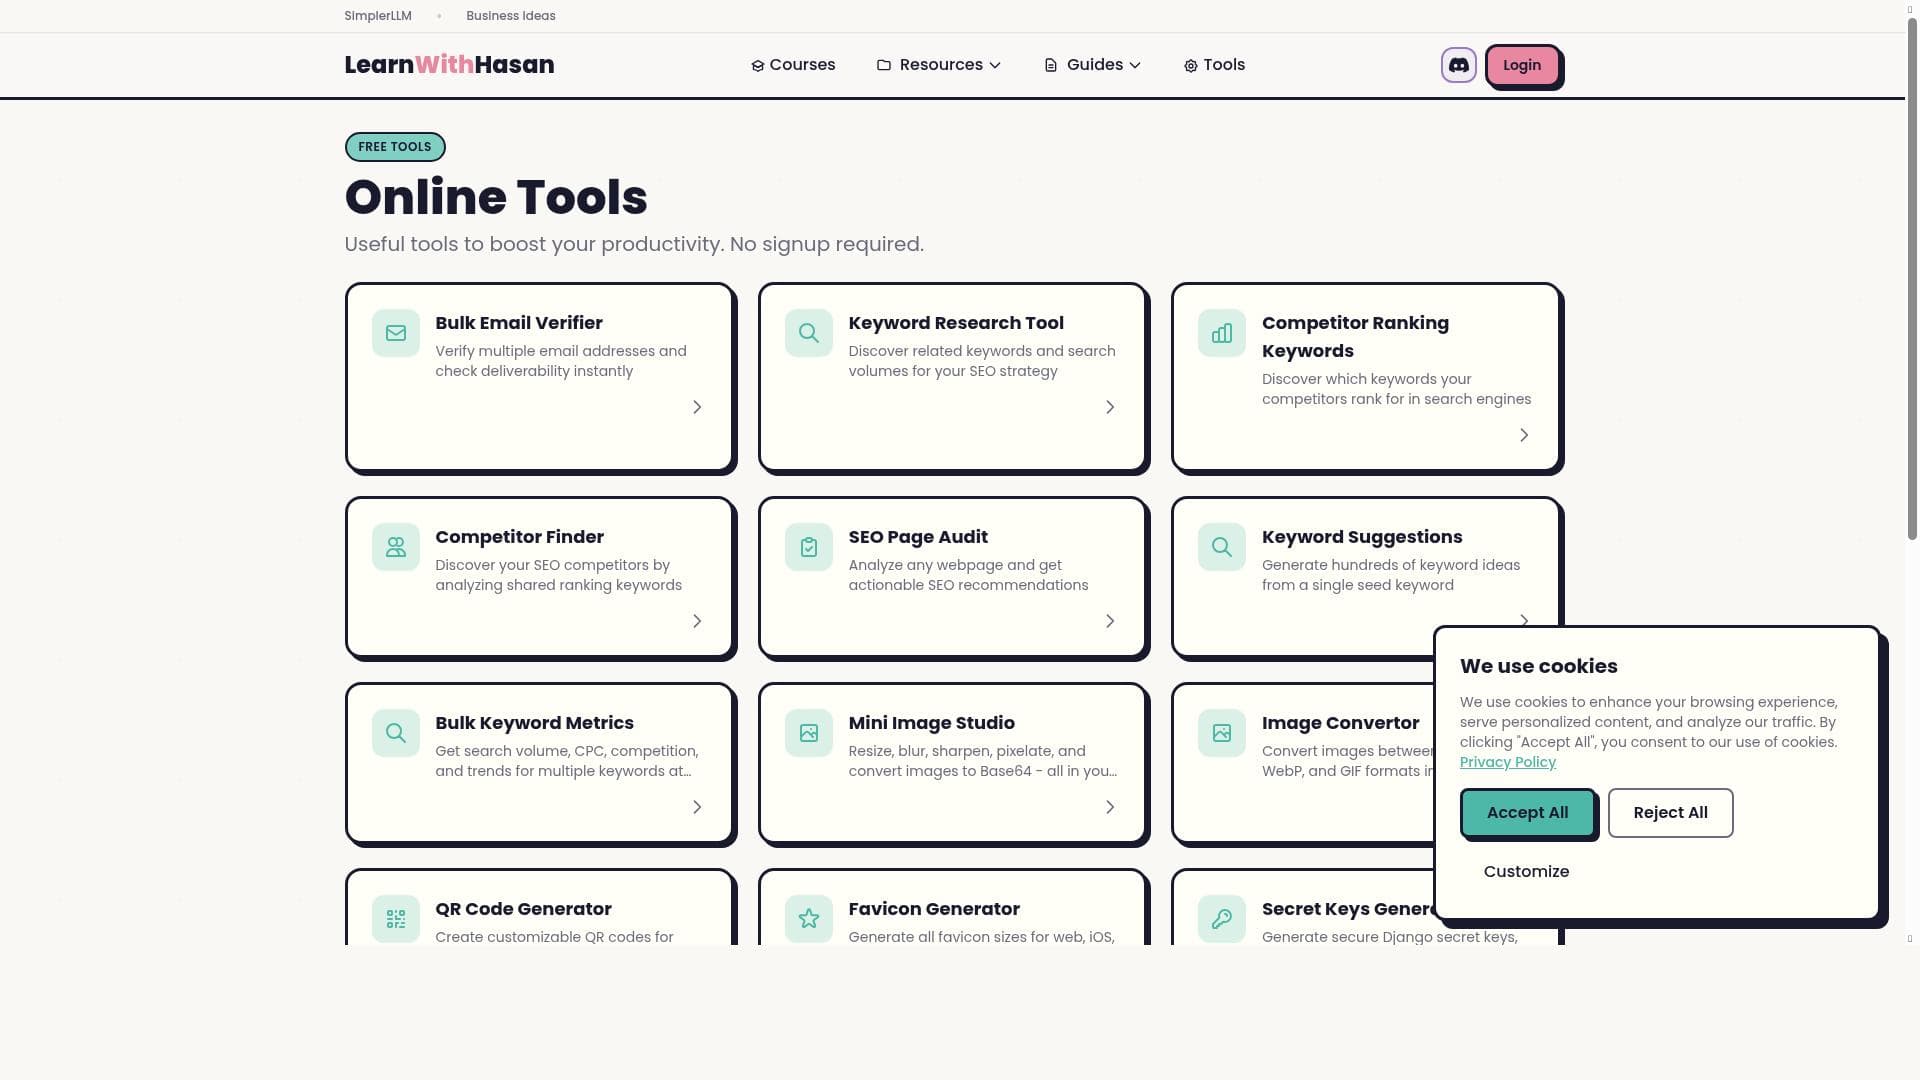This screenshot has width=1920, height=1080.
Task: Open SEO Page Audit title
Action: tap(918, 537)
